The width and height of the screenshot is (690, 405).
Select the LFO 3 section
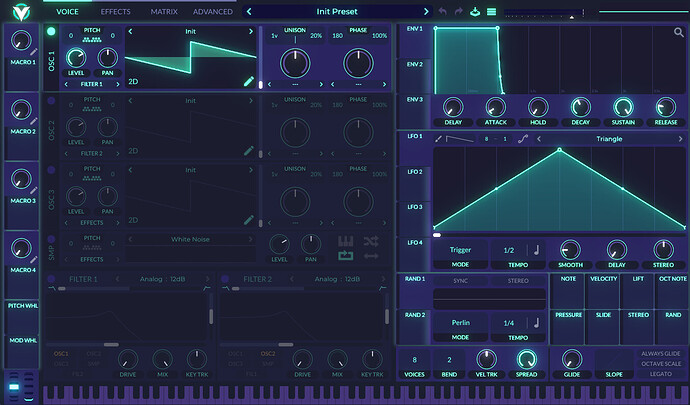pos(414,207)
